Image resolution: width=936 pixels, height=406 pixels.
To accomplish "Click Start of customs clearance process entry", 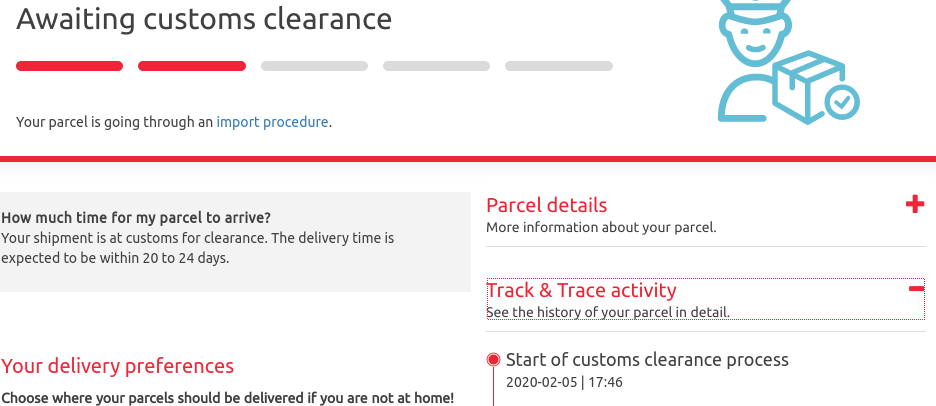I will (647, 359).
